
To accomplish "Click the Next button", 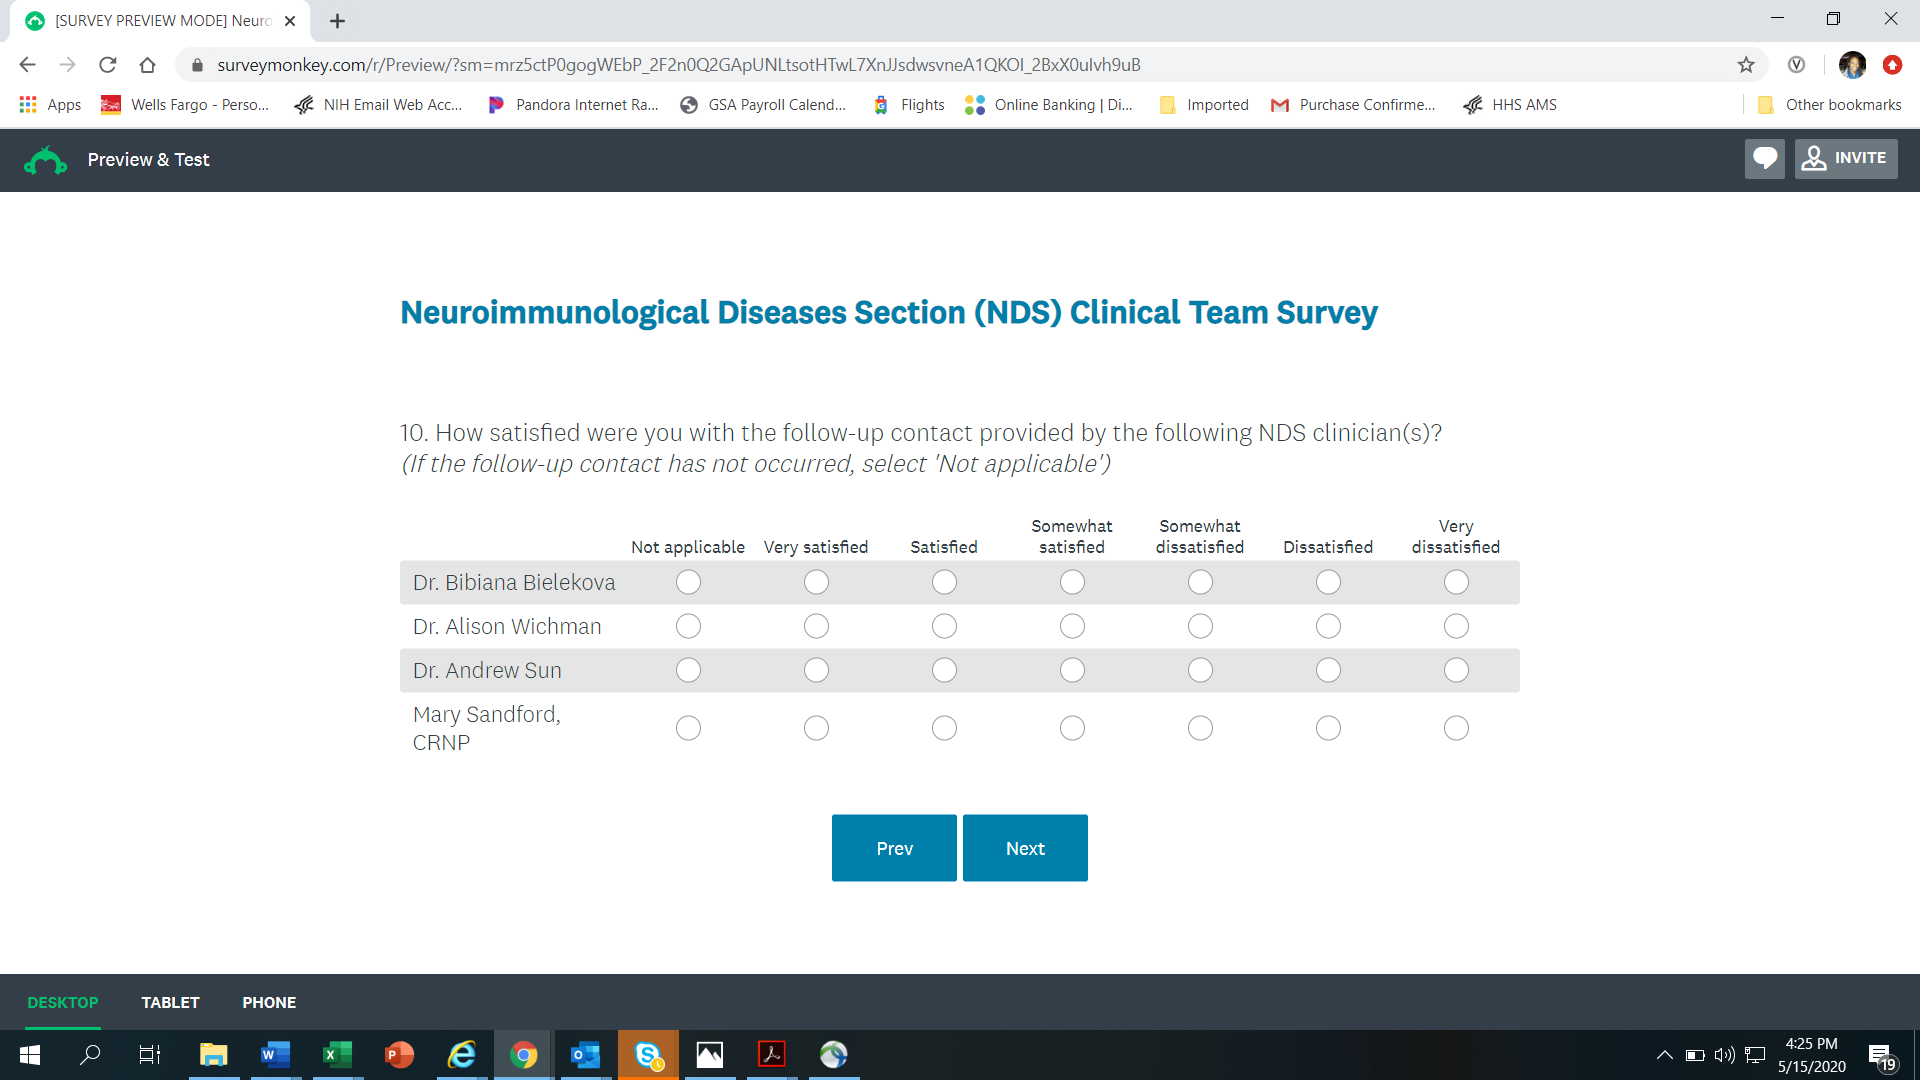I will pyautogui.click(x=1025, y=848).
